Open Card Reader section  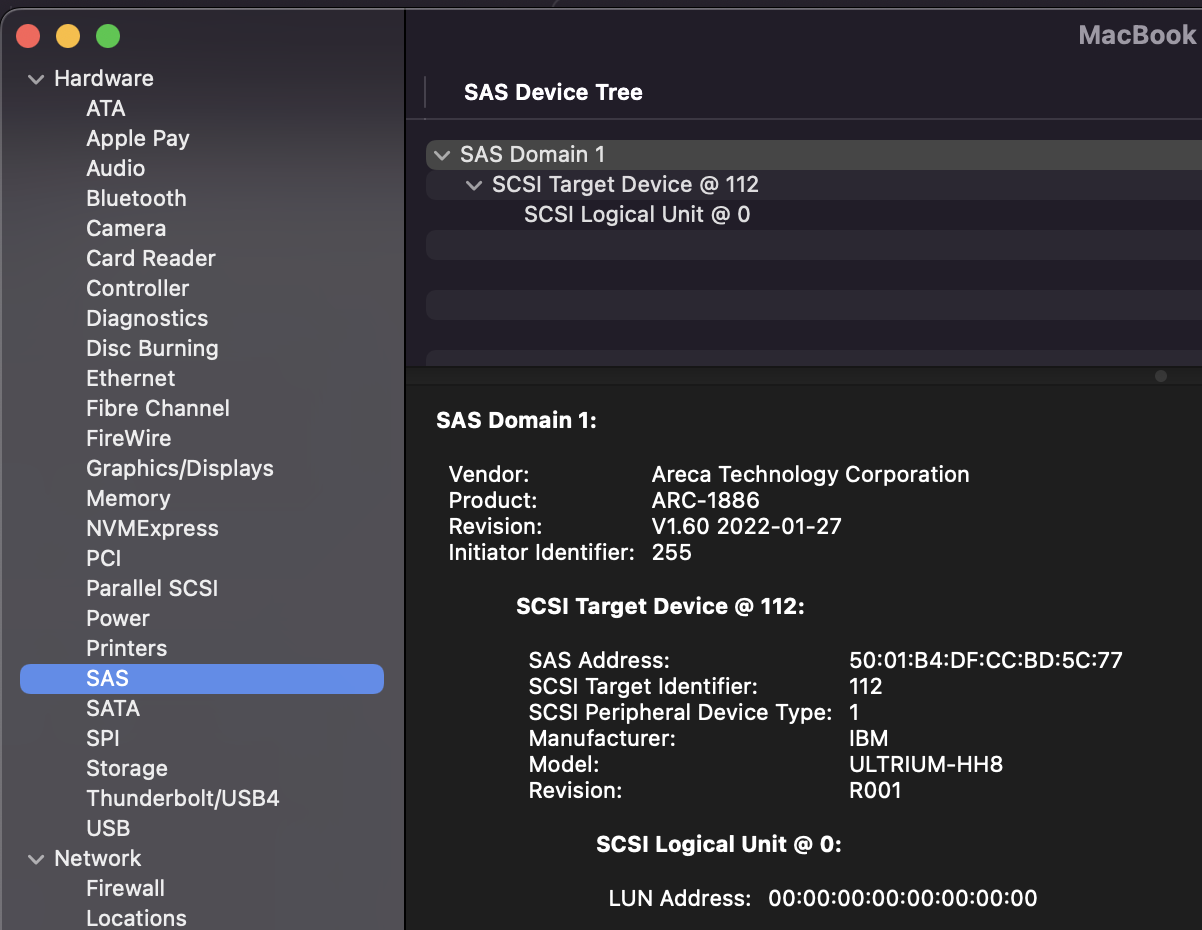(x=151, y=258)
